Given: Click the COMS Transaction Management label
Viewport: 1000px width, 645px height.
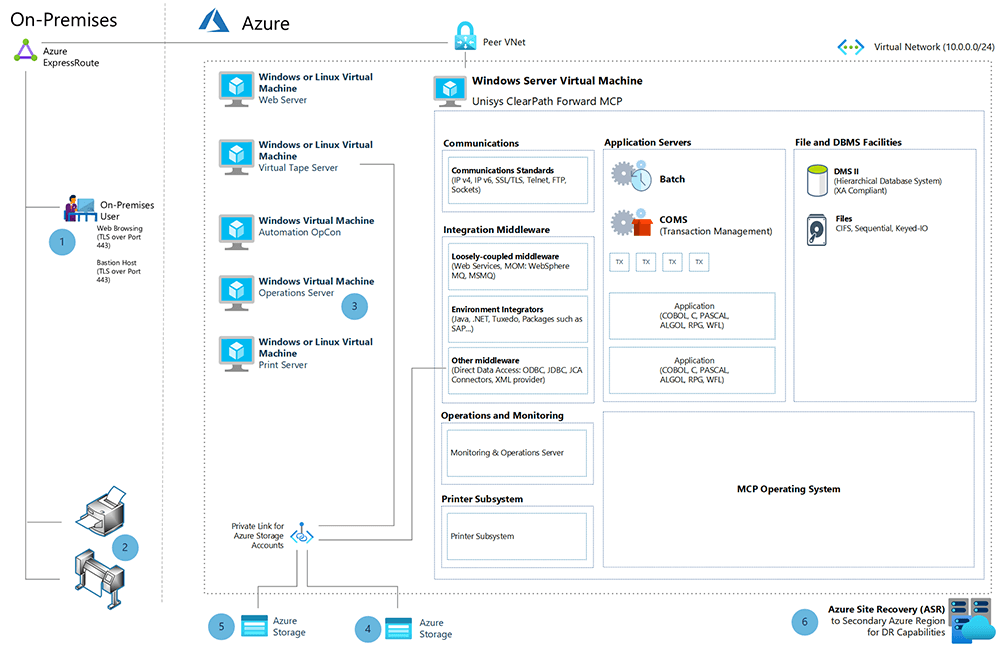Looking at the screenshot, I should pyautogui.click(x=716, y=225).
